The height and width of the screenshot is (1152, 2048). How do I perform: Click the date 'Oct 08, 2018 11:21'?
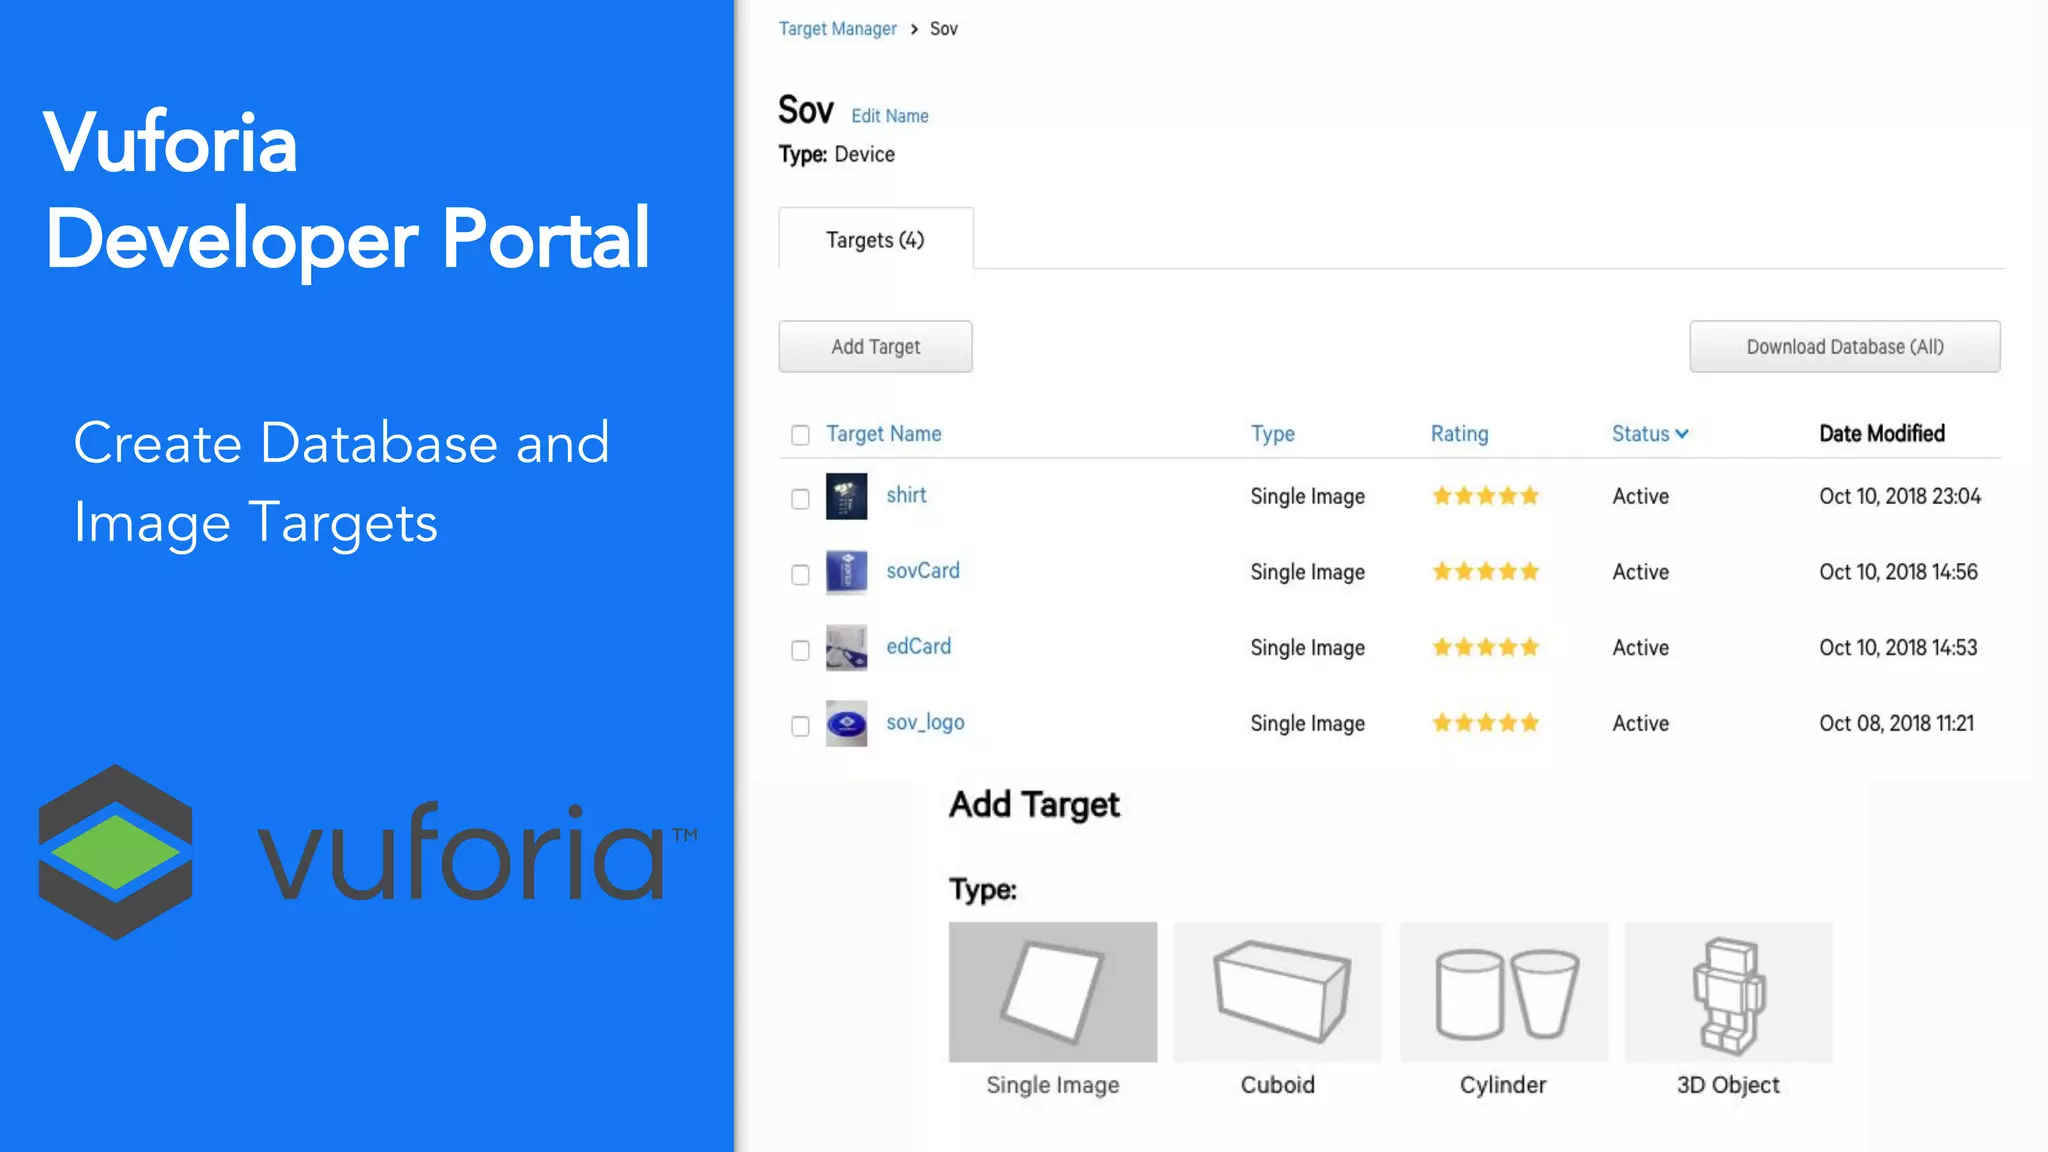click(x=1897, y=723)
